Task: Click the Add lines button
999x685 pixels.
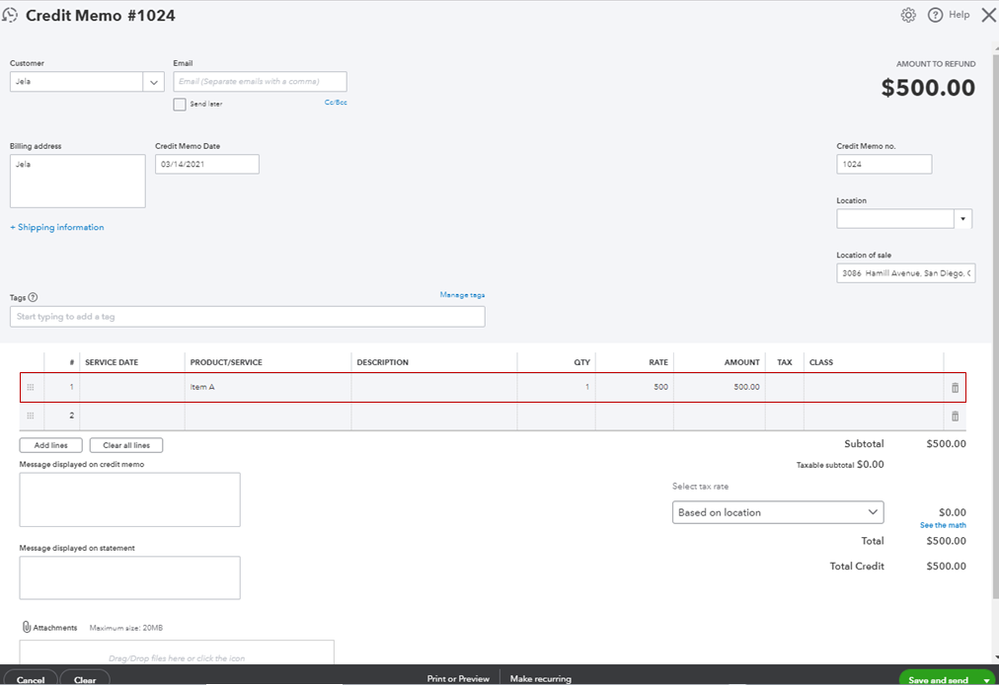Action: click(51, 445)
